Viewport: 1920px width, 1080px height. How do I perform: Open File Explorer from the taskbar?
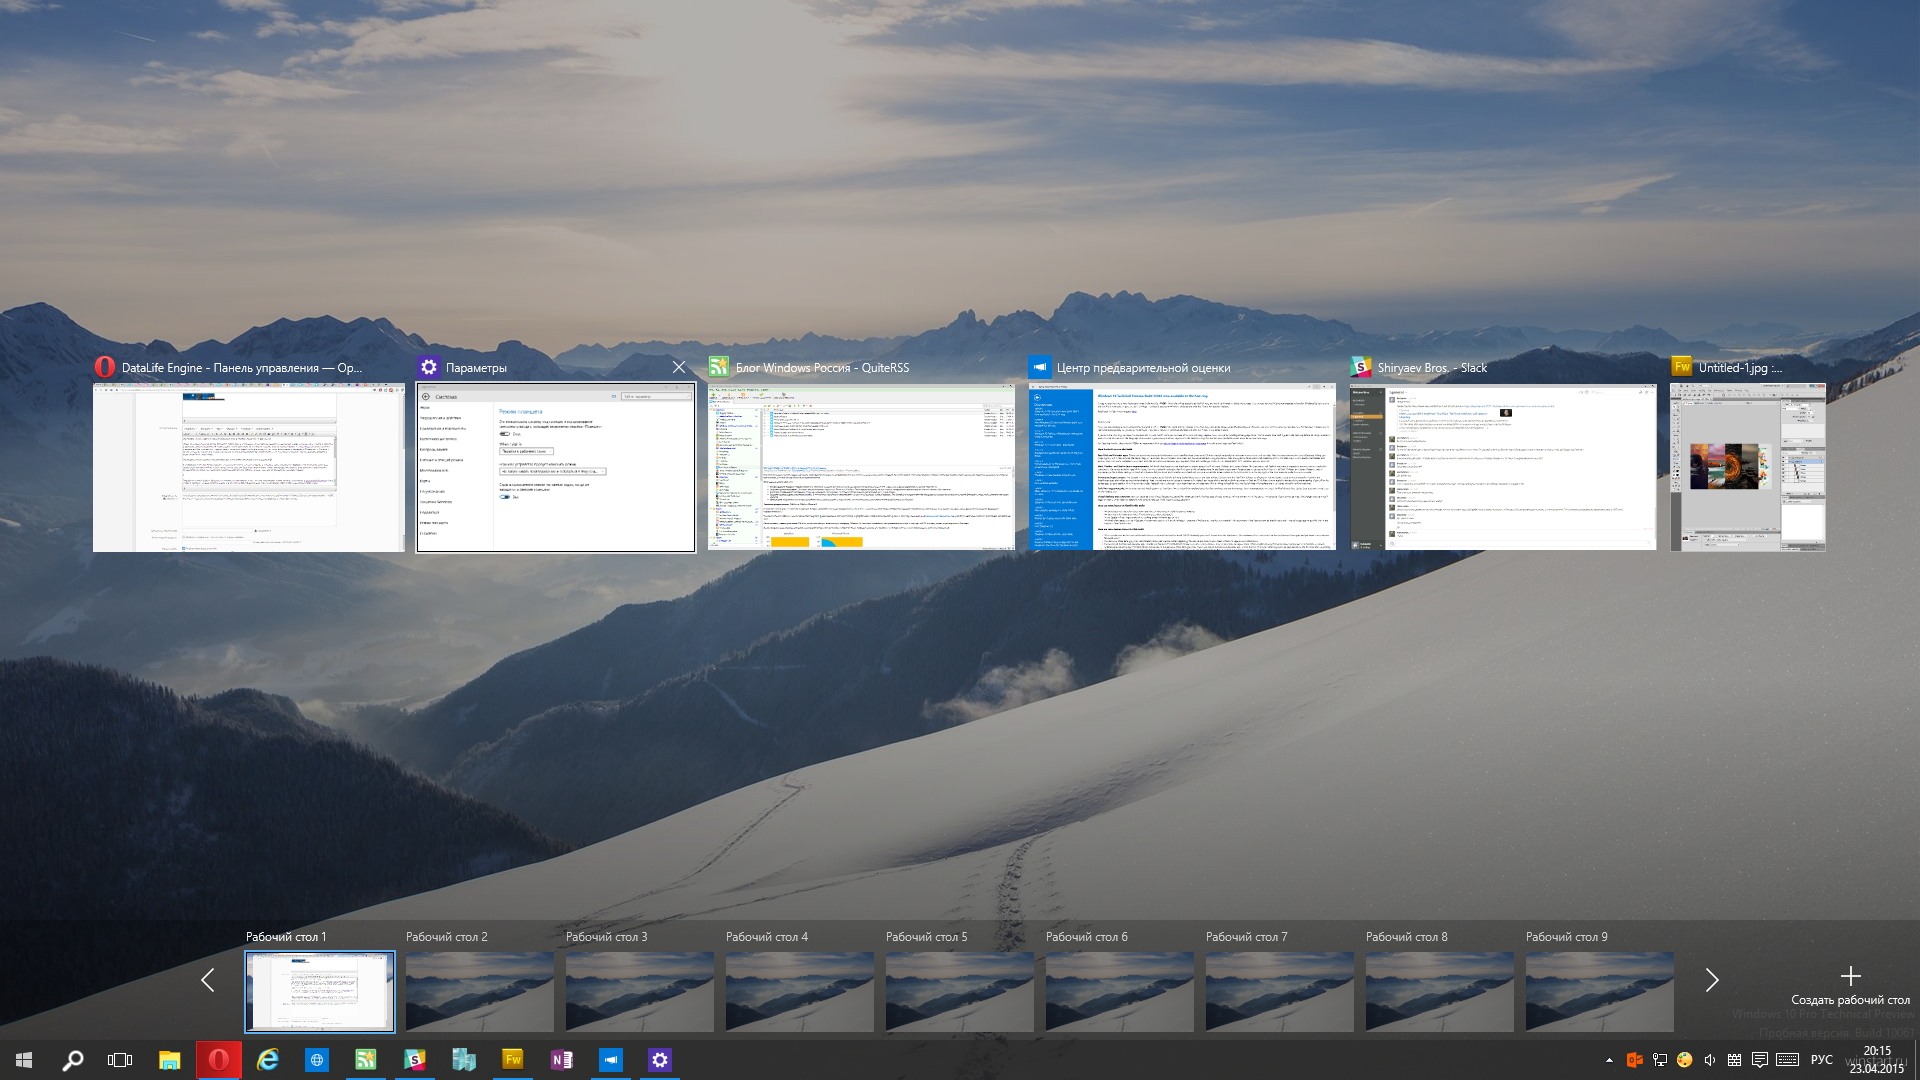click(170, 1060)
